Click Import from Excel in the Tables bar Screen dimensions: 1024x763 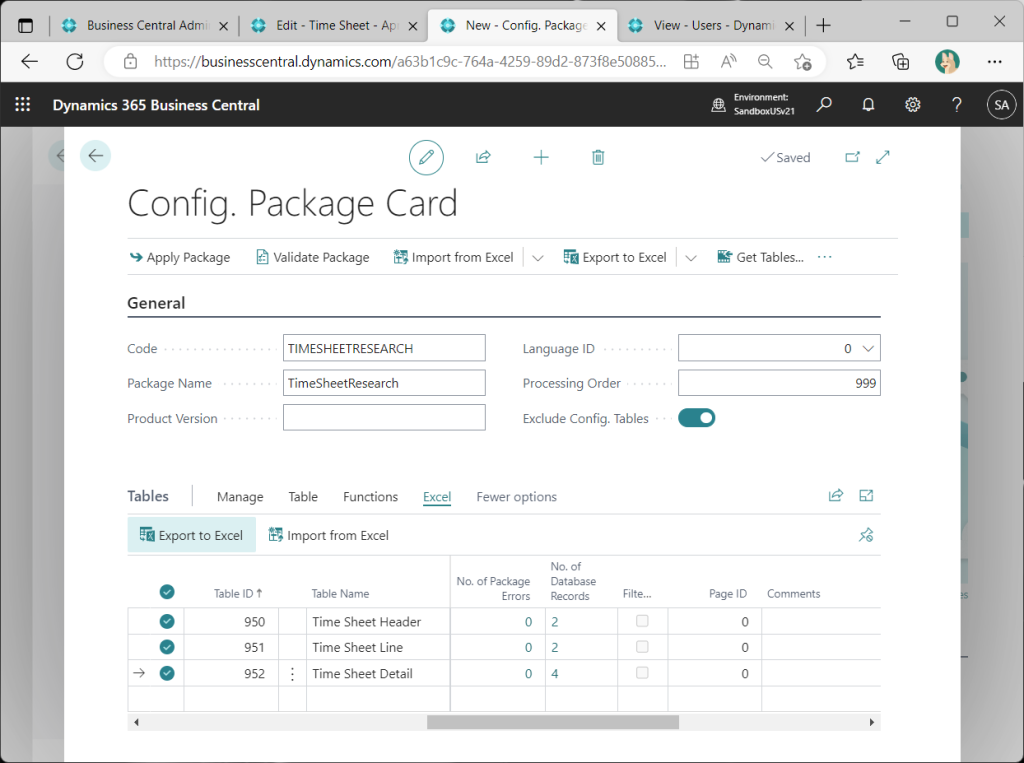(328, 535)
